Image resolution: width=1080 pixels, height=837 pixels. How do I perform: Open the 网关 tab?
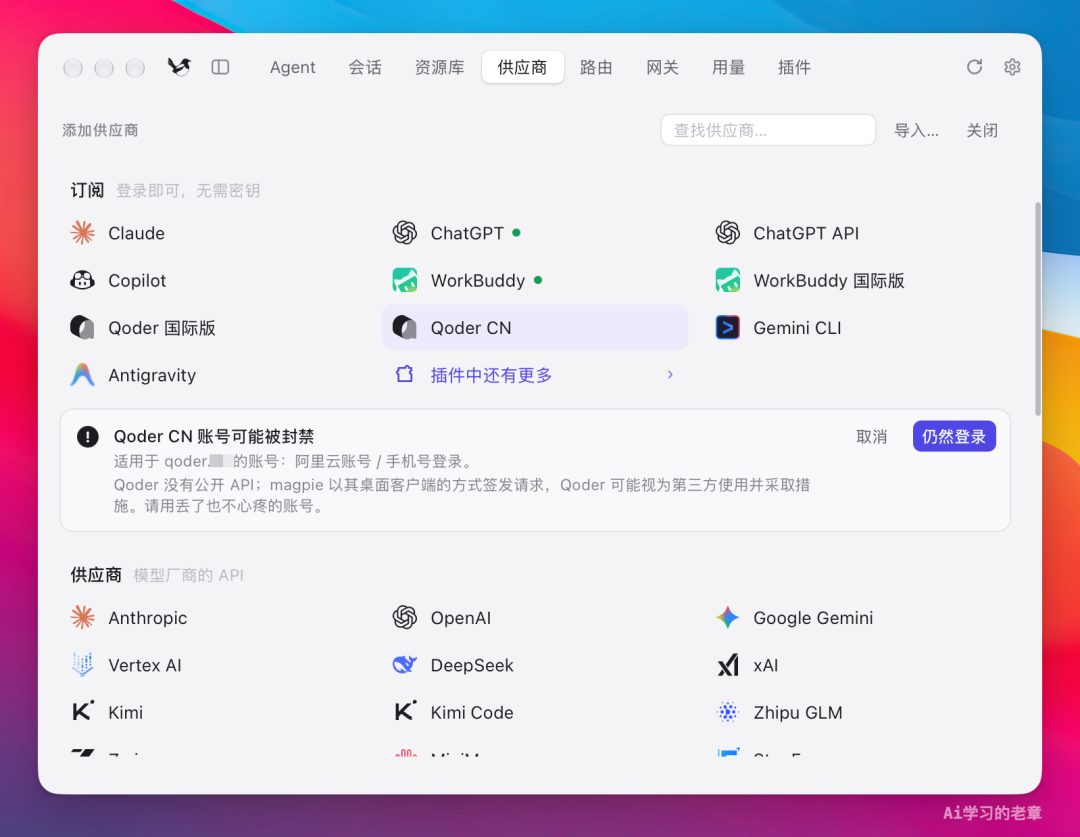coord(663,67)
